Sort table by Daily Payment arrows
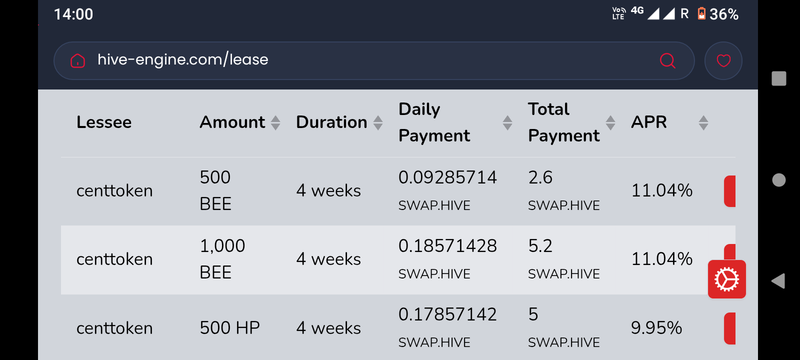Image resolution: width=800 pixels, height=360 pixels. [507, 122]
